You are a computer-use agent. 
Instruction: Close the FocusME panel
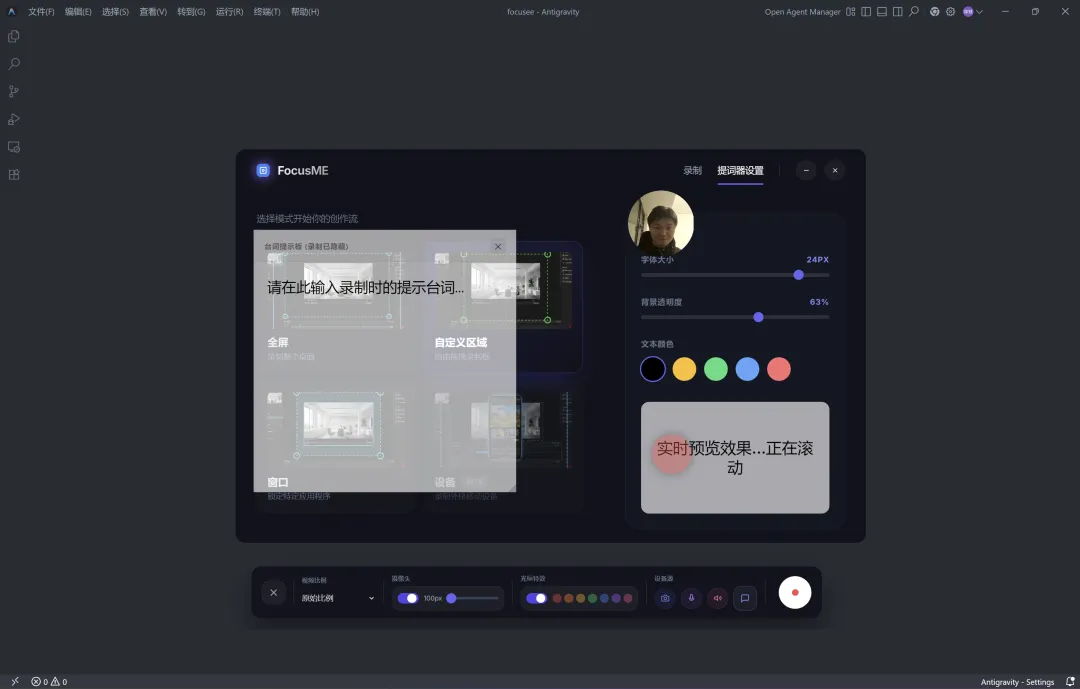pos(835,170)
